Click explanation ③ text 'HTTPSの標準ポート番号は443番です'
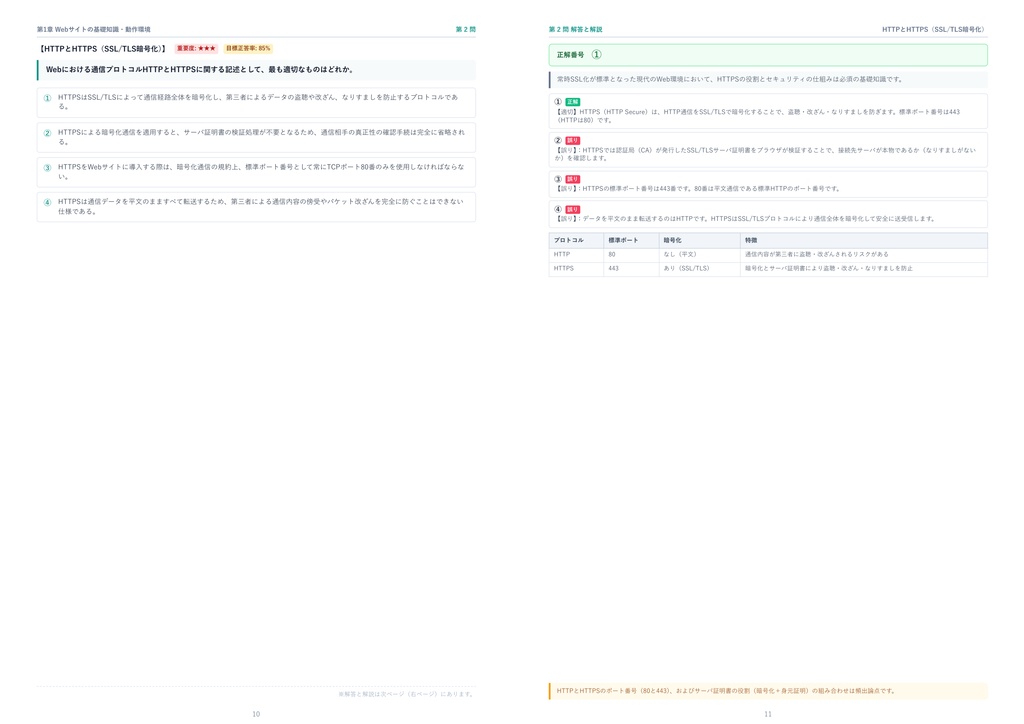 [698, 189]
